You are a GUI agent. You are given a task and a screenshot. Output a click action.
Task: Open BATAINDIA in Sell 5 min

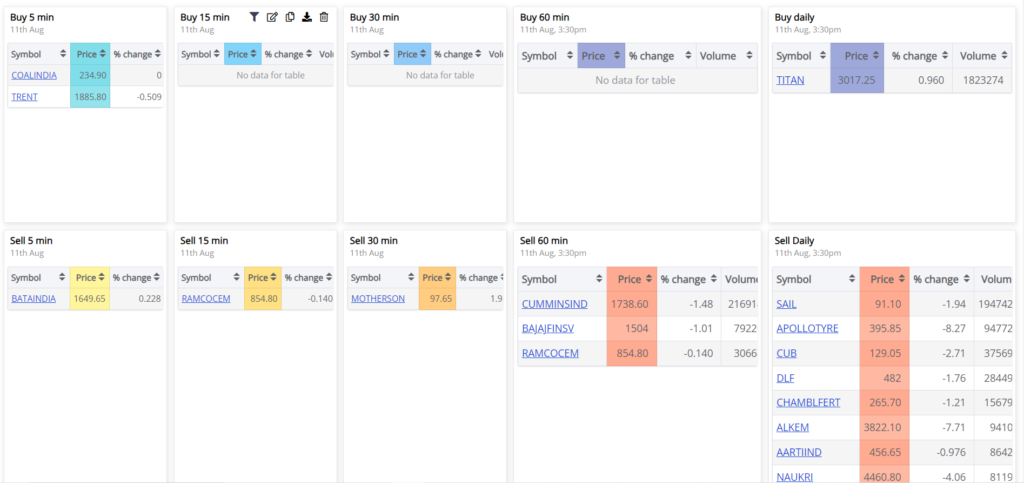point(34,298)
